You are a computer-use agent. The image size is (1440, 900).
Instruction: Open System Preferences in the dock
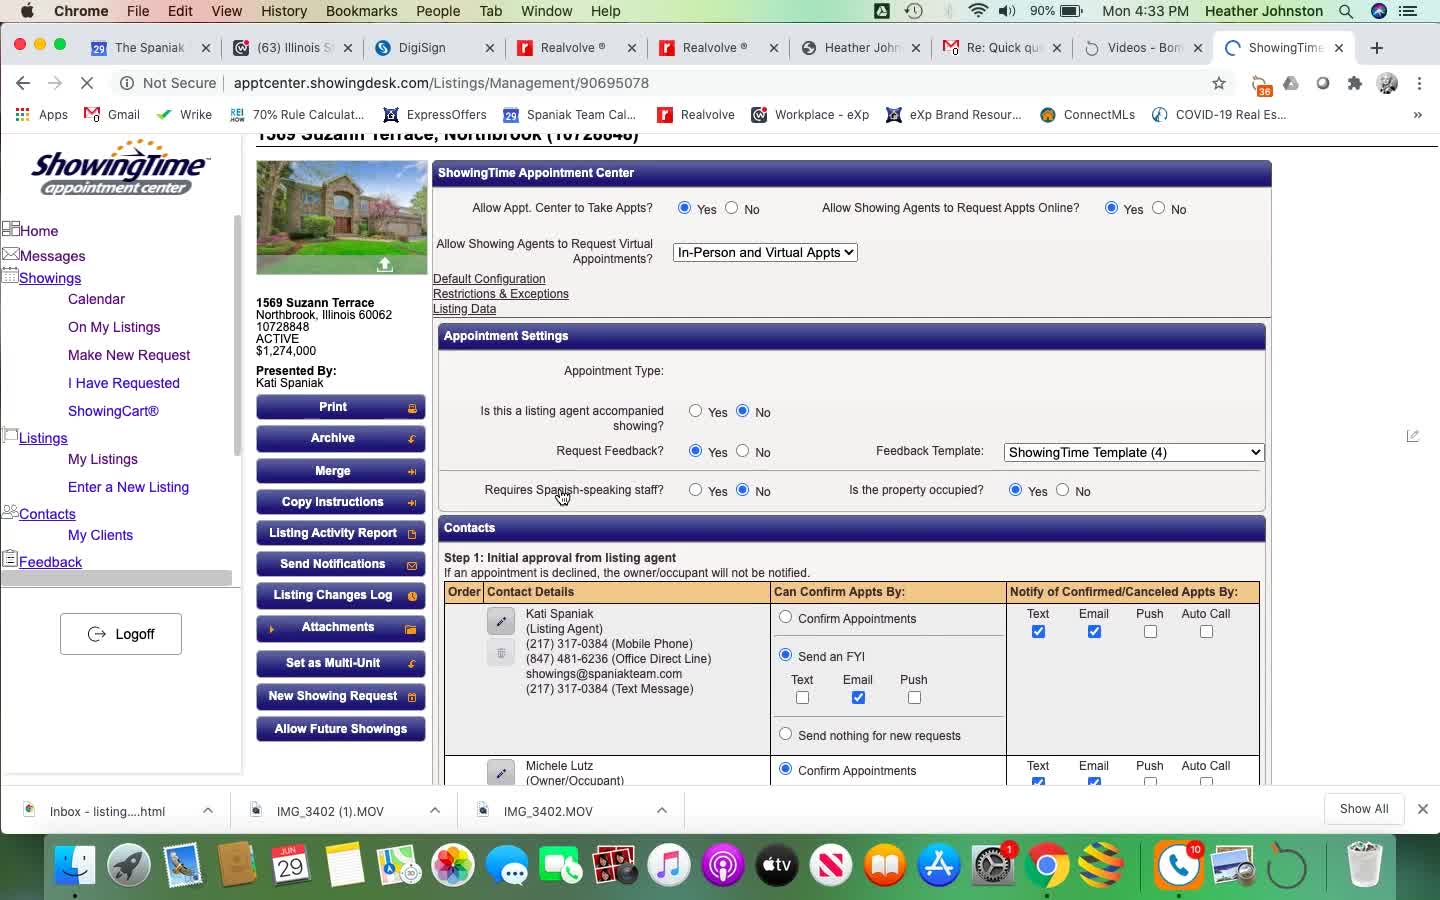pos(993,865)
